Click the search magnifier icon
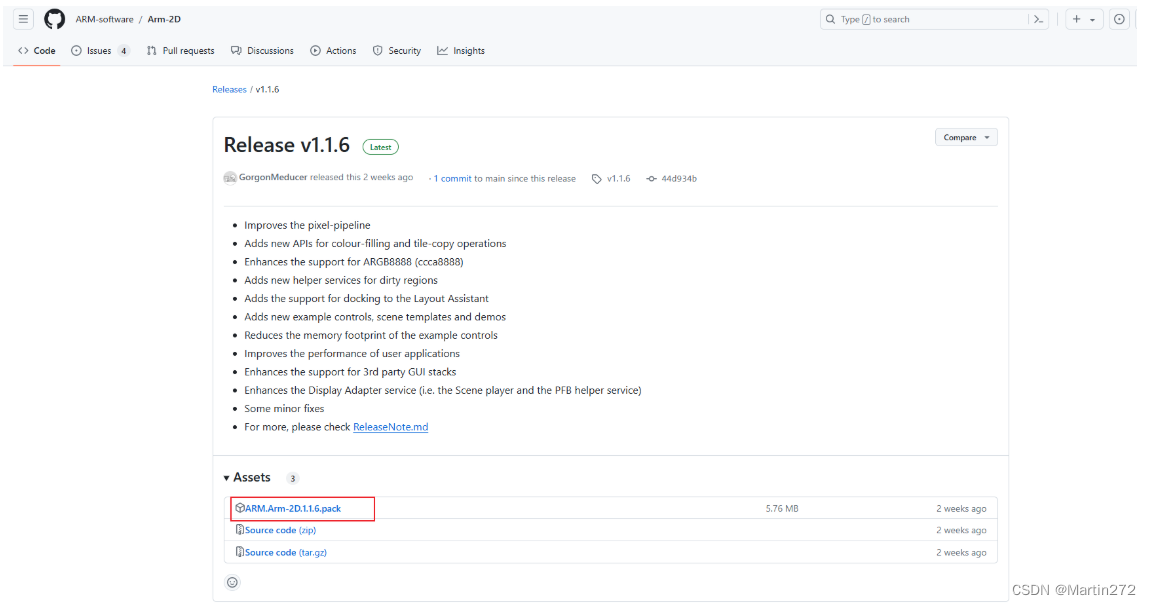The height and width of the screenshot is (605, 1151). [x=830, y=19]
